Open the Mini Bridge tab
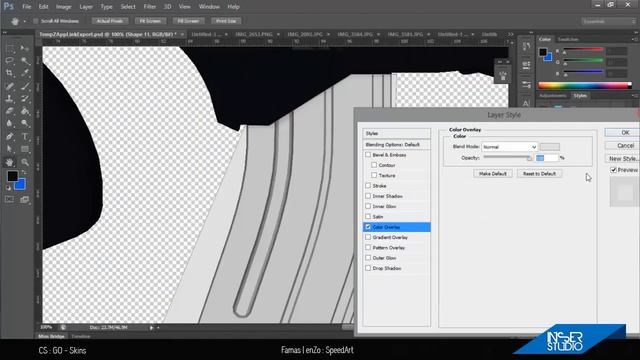This screenshot has width=640, height=360. coord(51,336)
